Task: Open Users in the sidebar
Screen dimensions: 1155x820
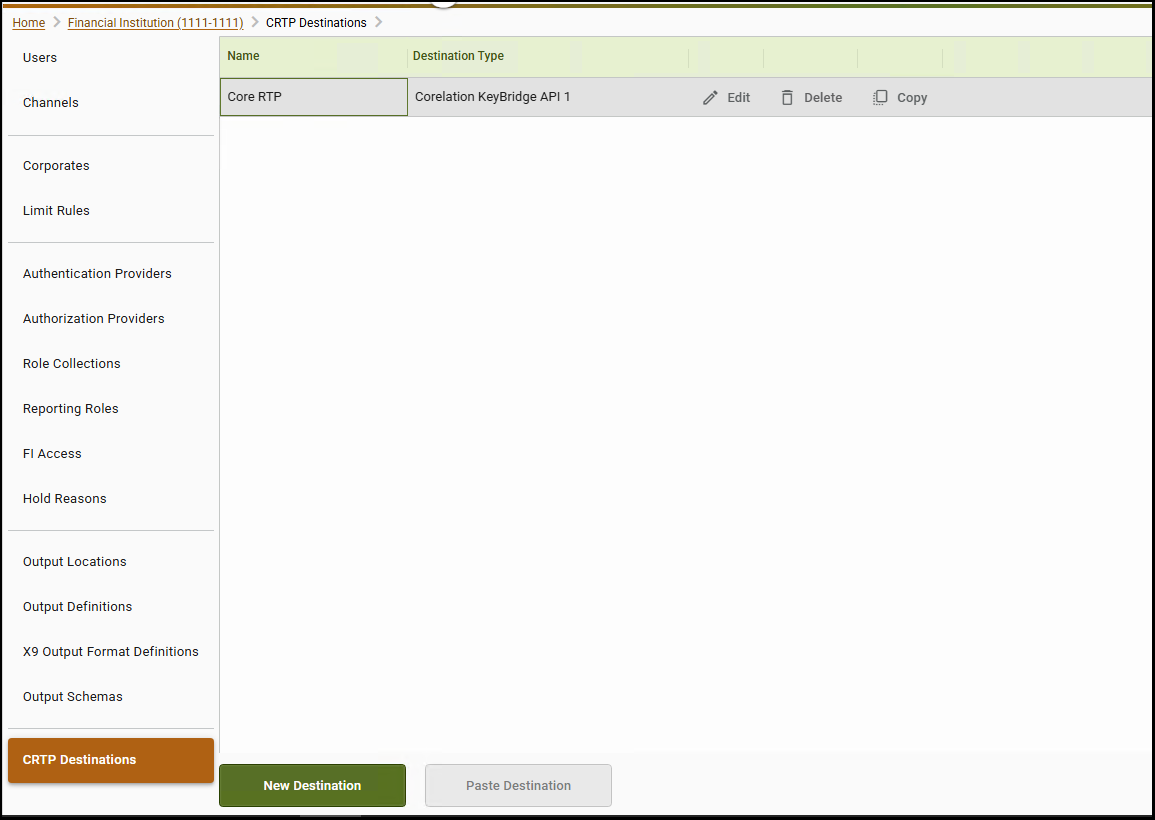Action: point(40,58)
